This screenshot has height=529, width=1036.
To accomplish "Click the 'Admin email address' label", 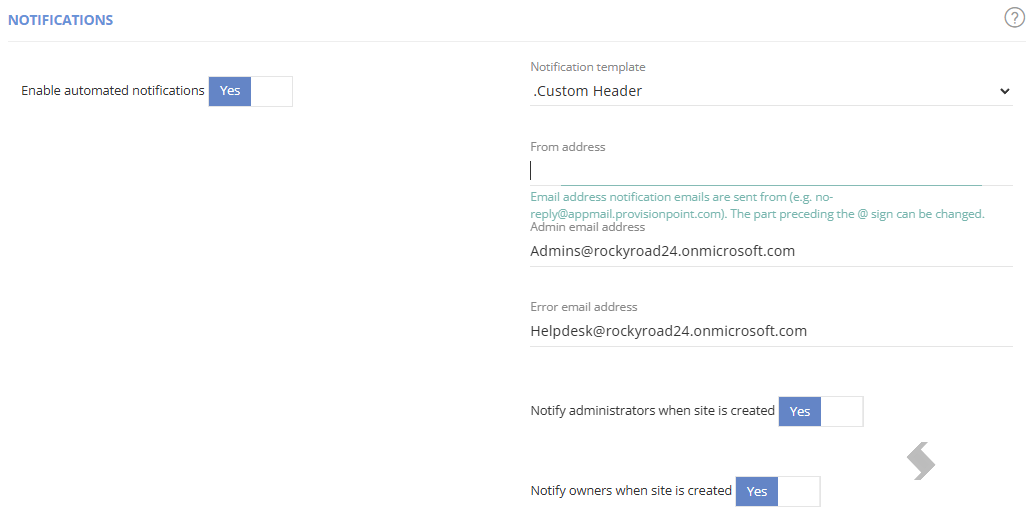I will tap(587, 227).
